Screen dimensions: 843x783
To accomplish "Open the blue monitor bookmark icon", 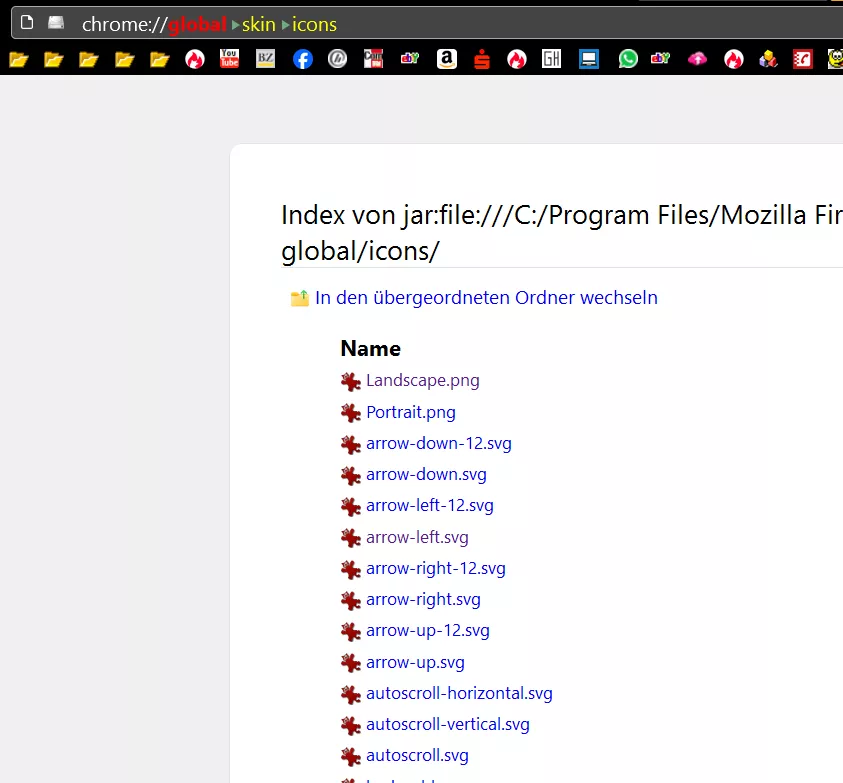I will pyautogui.click(x=589, y=59).
